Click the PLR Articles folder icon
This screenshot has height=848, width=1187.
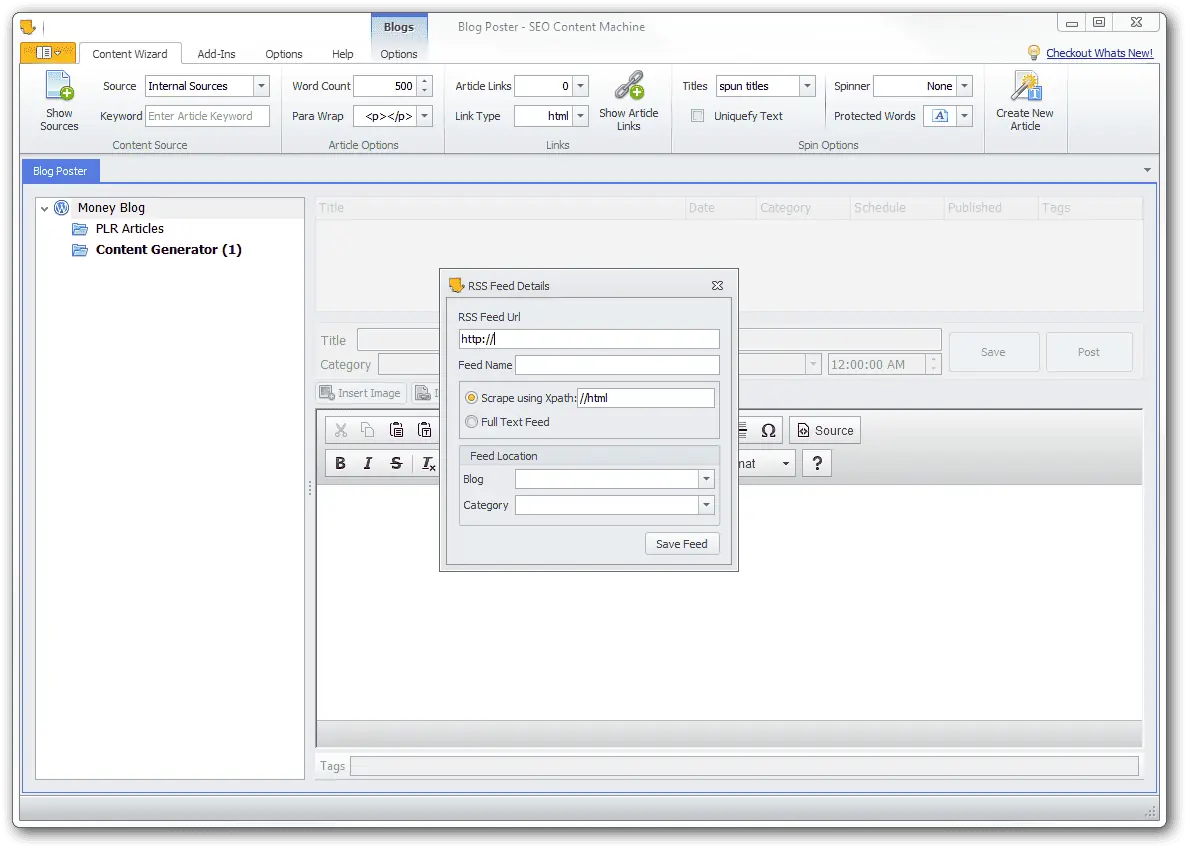click(x=79, y=229)
